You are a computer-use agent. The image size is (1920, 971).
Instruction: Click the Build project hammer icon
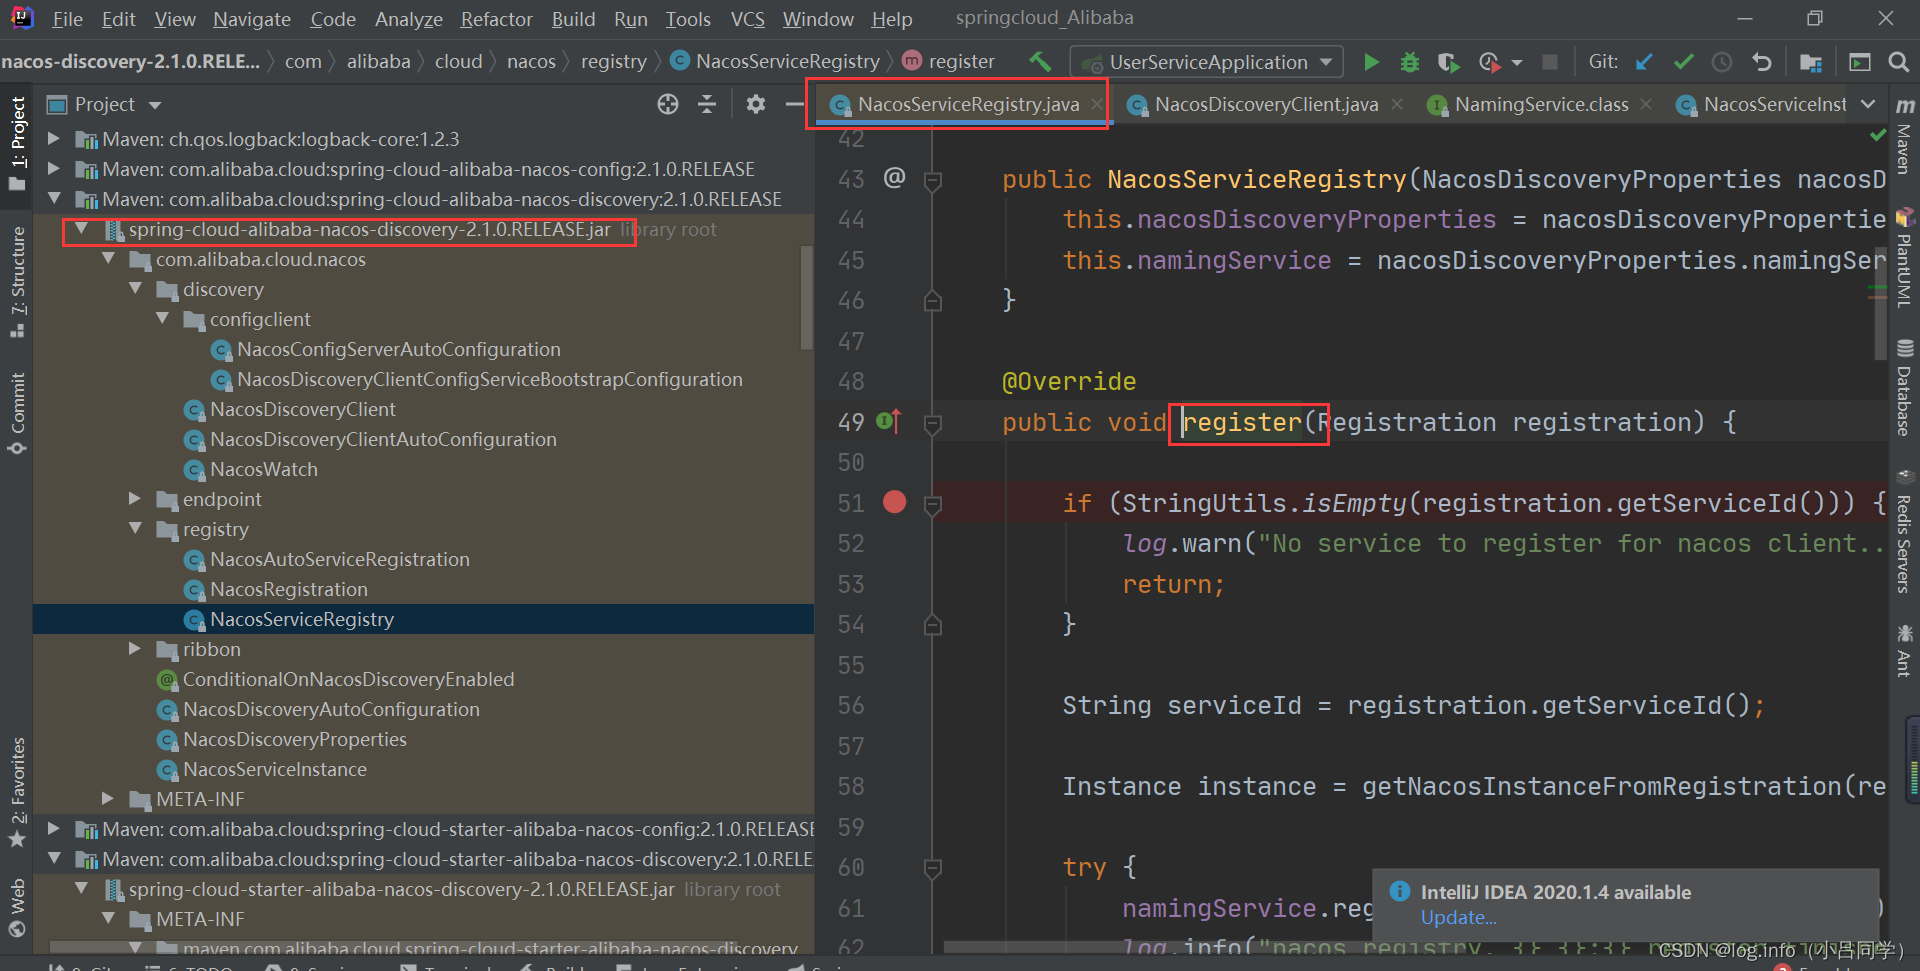click(1040, 62)
